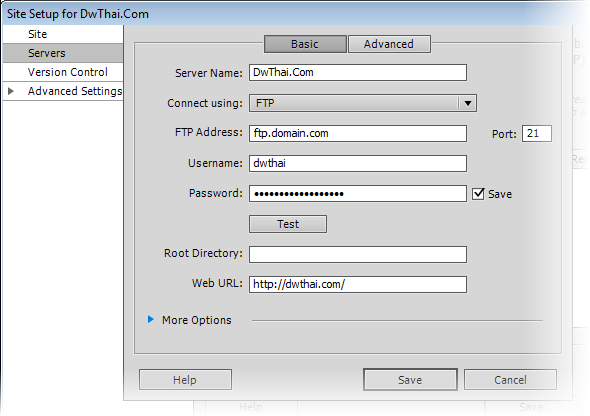Focus the Username field

[358, 163]
